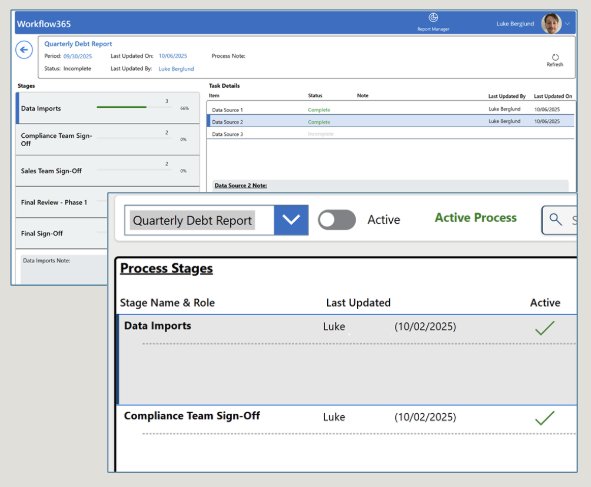Click the Last Updated column header
Image resolution: width=591 pixels, height=487 pixels.
[358, 303]
